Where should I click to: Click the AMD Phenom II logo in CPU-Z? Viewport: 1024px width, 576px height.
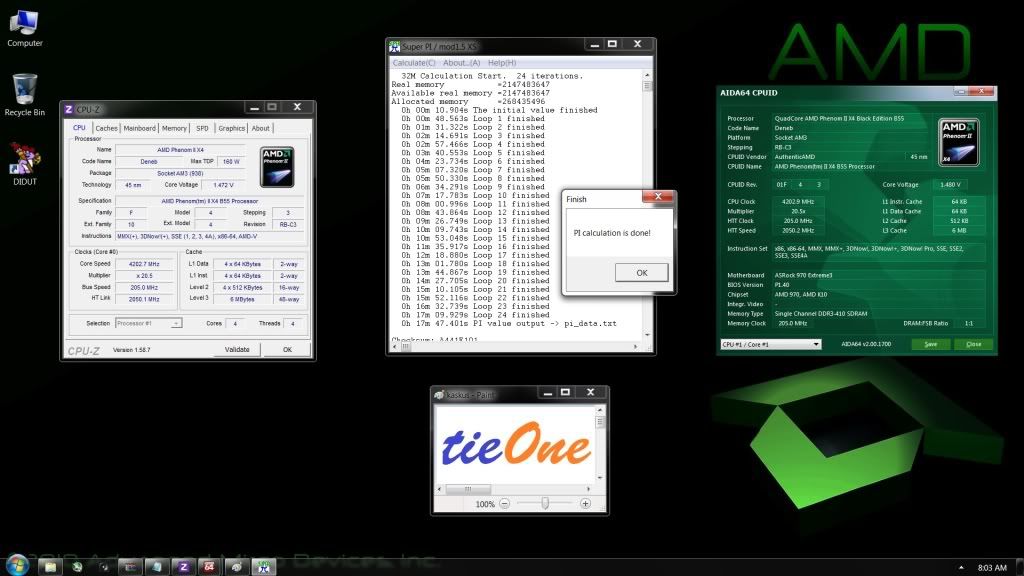point(277,167)
